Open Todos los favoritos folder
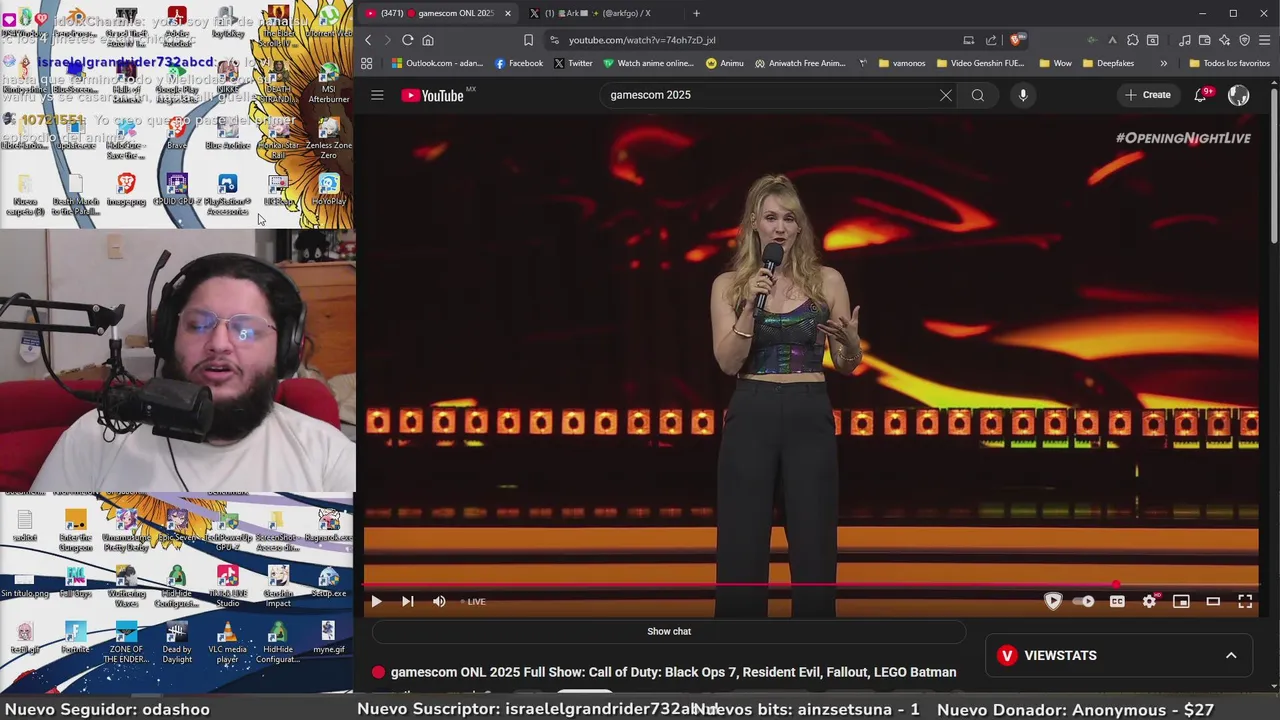 click(1229, 63)
